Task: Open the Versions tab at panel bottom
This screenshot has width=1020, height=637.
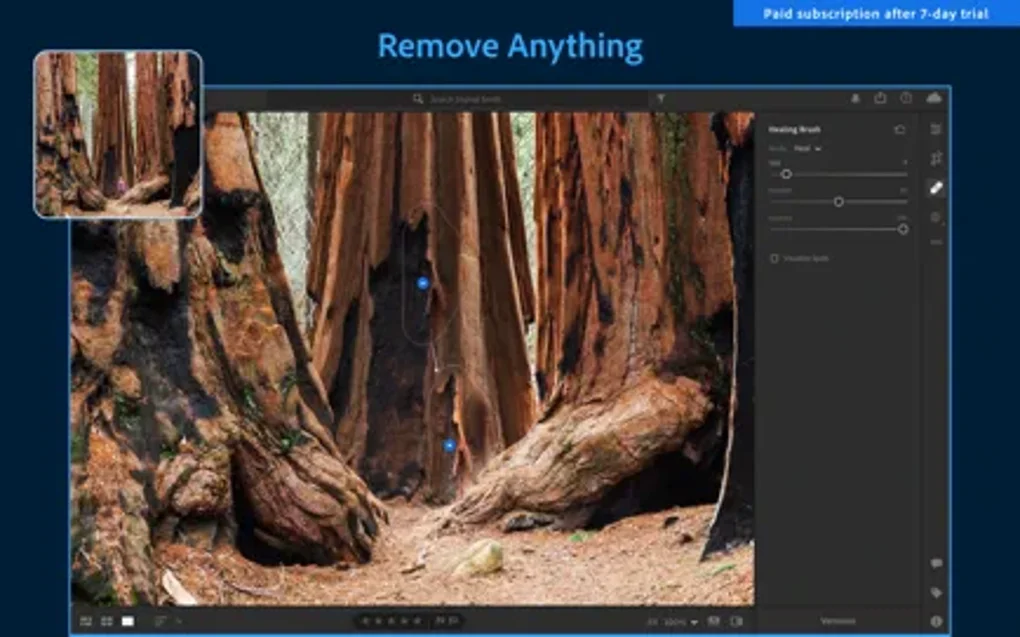Action: [837, 621]
